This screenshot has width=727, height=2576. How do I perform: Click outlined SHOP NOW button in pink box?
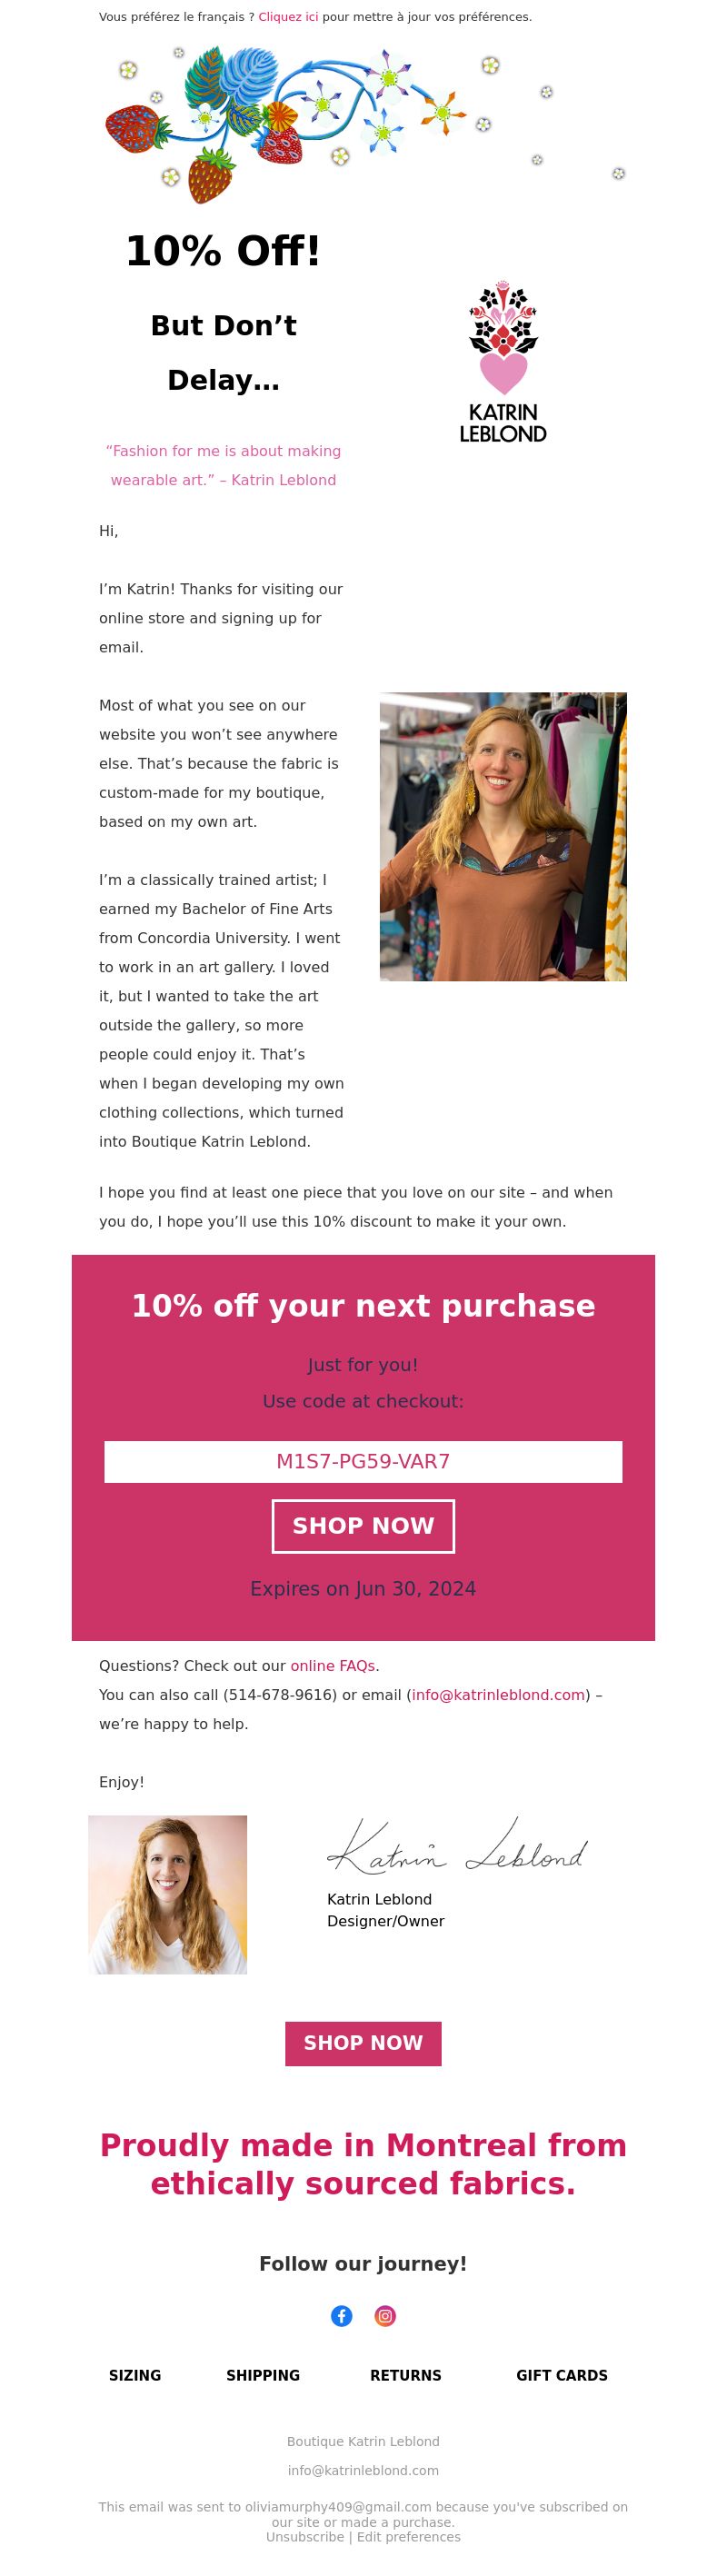(x=363, y=1526)
